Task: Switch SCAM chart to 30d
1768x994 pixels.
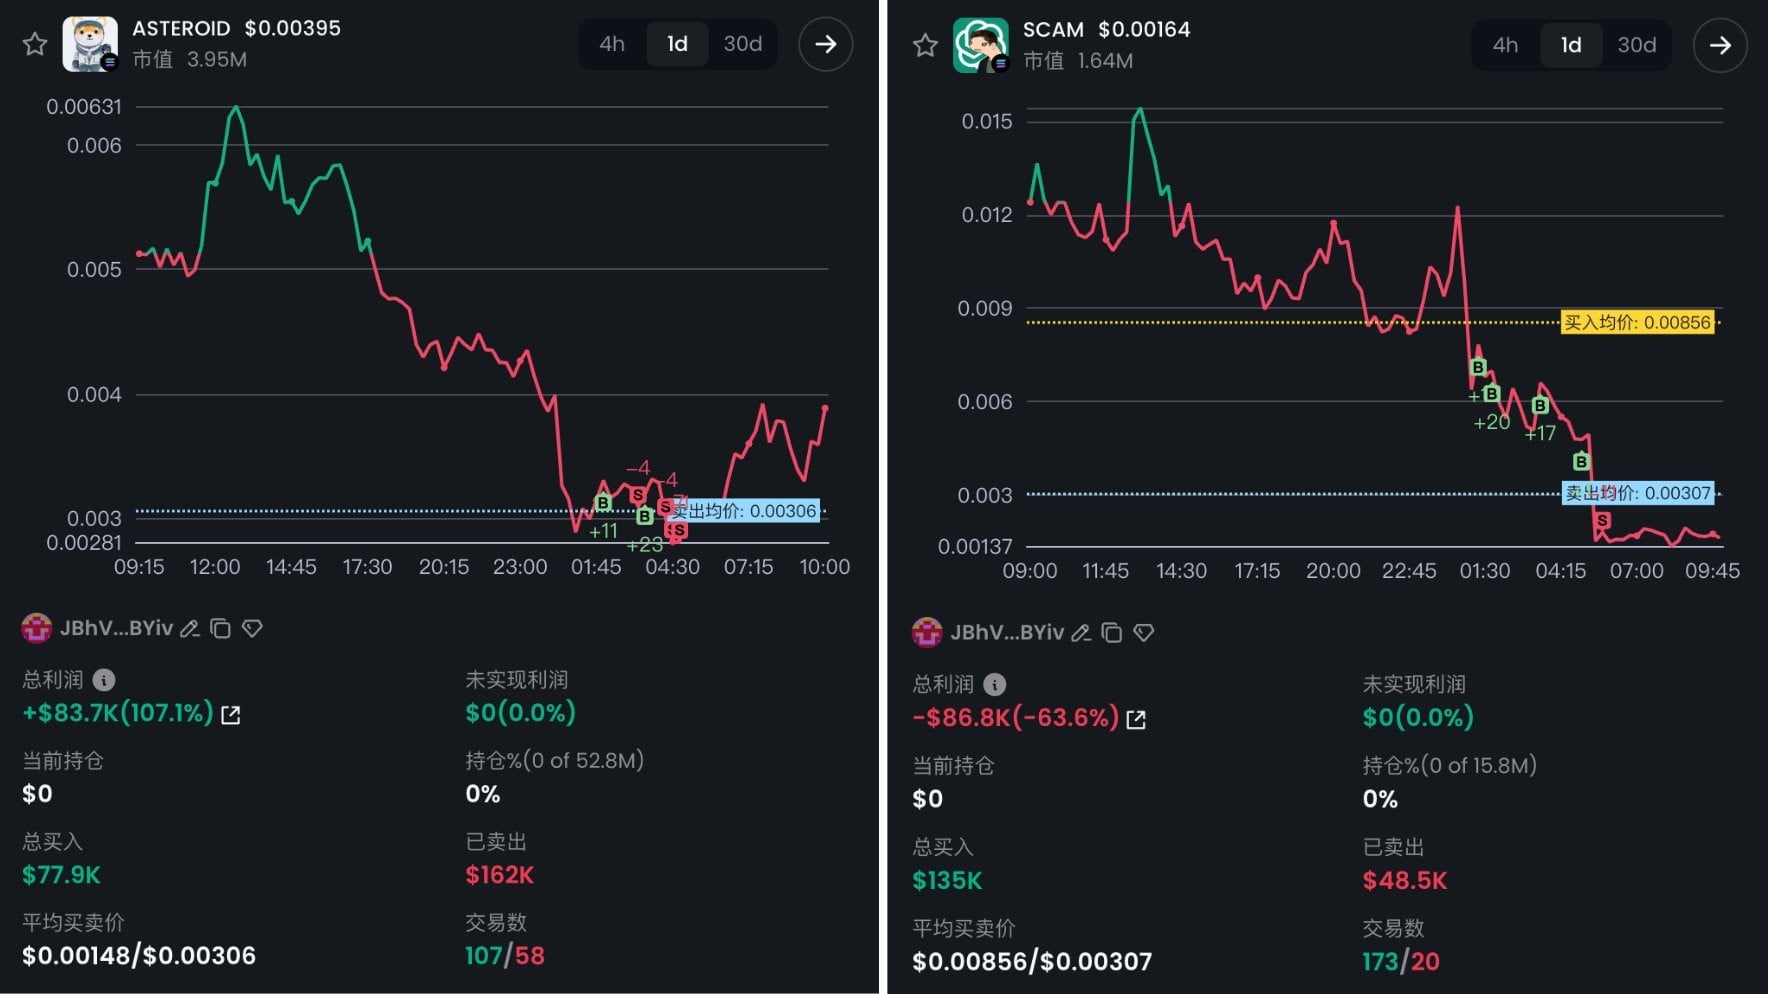Action: [1636, 45]
